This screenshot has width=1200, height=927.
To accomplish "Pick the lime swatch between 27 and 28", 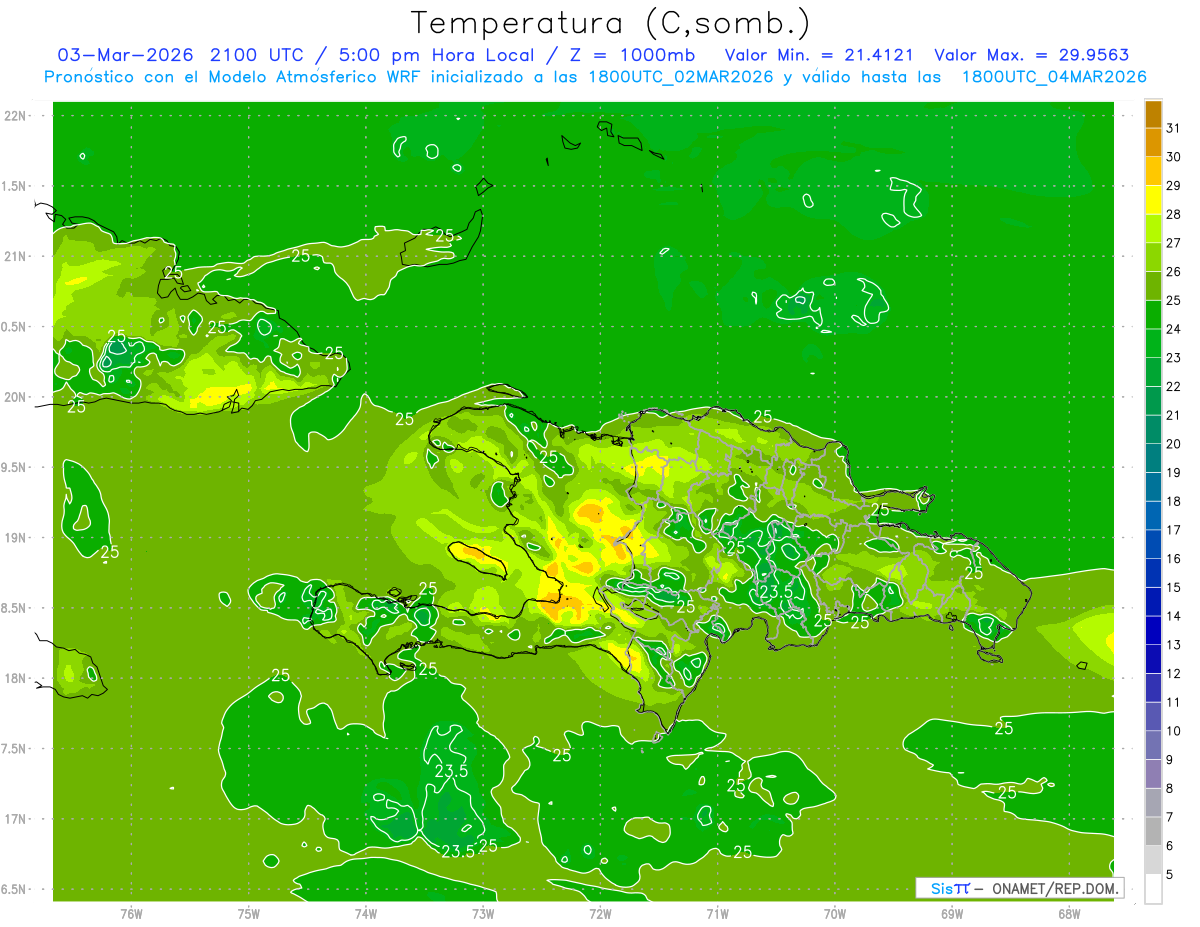I will coord(1153,229).
